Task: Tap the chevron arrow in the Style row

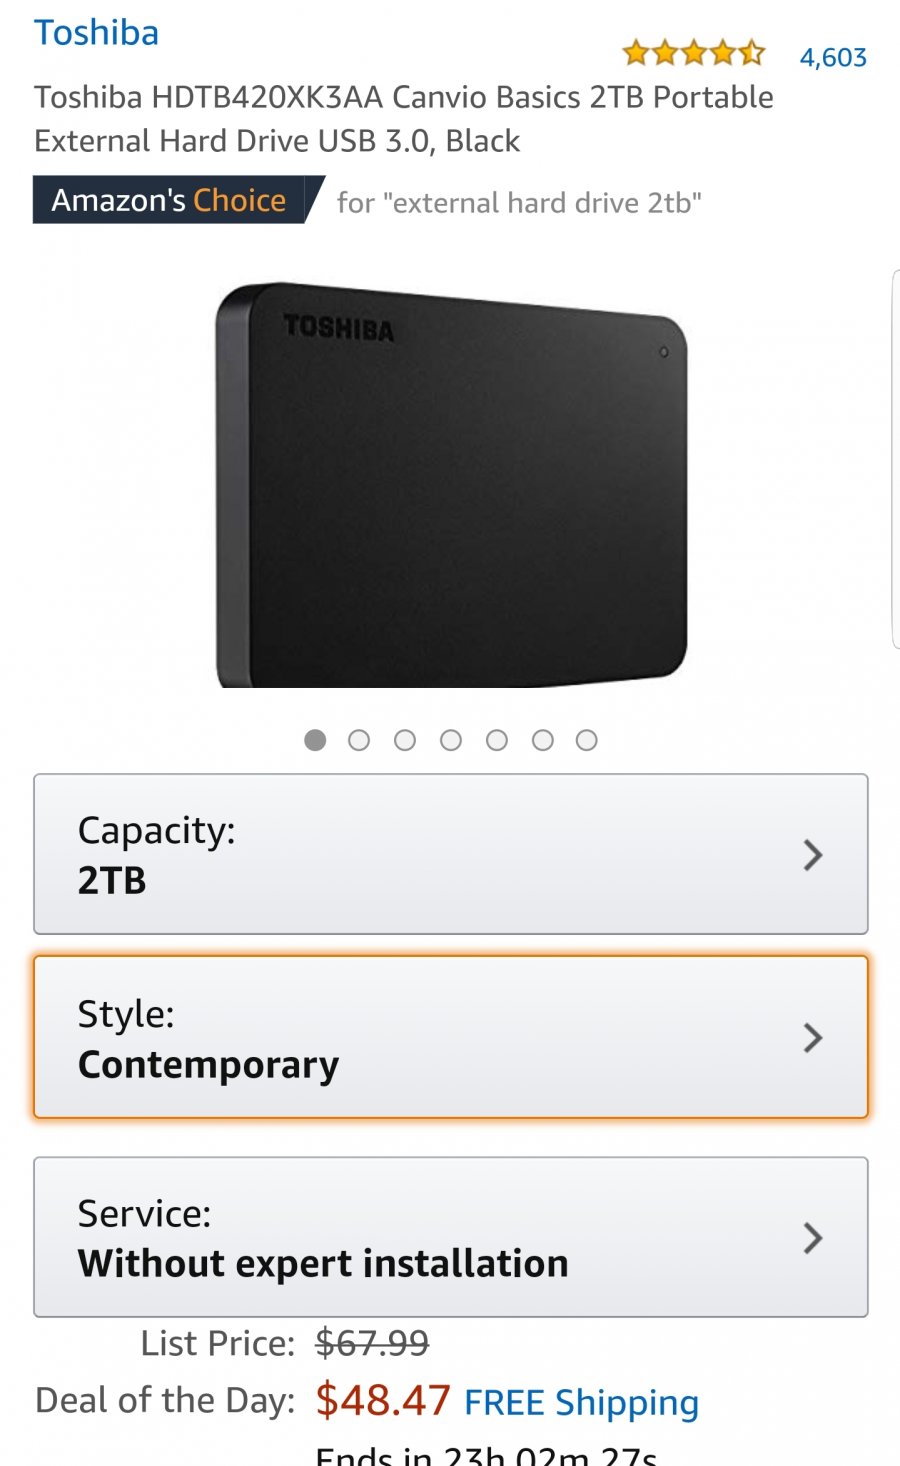Action: [813, 1038]
